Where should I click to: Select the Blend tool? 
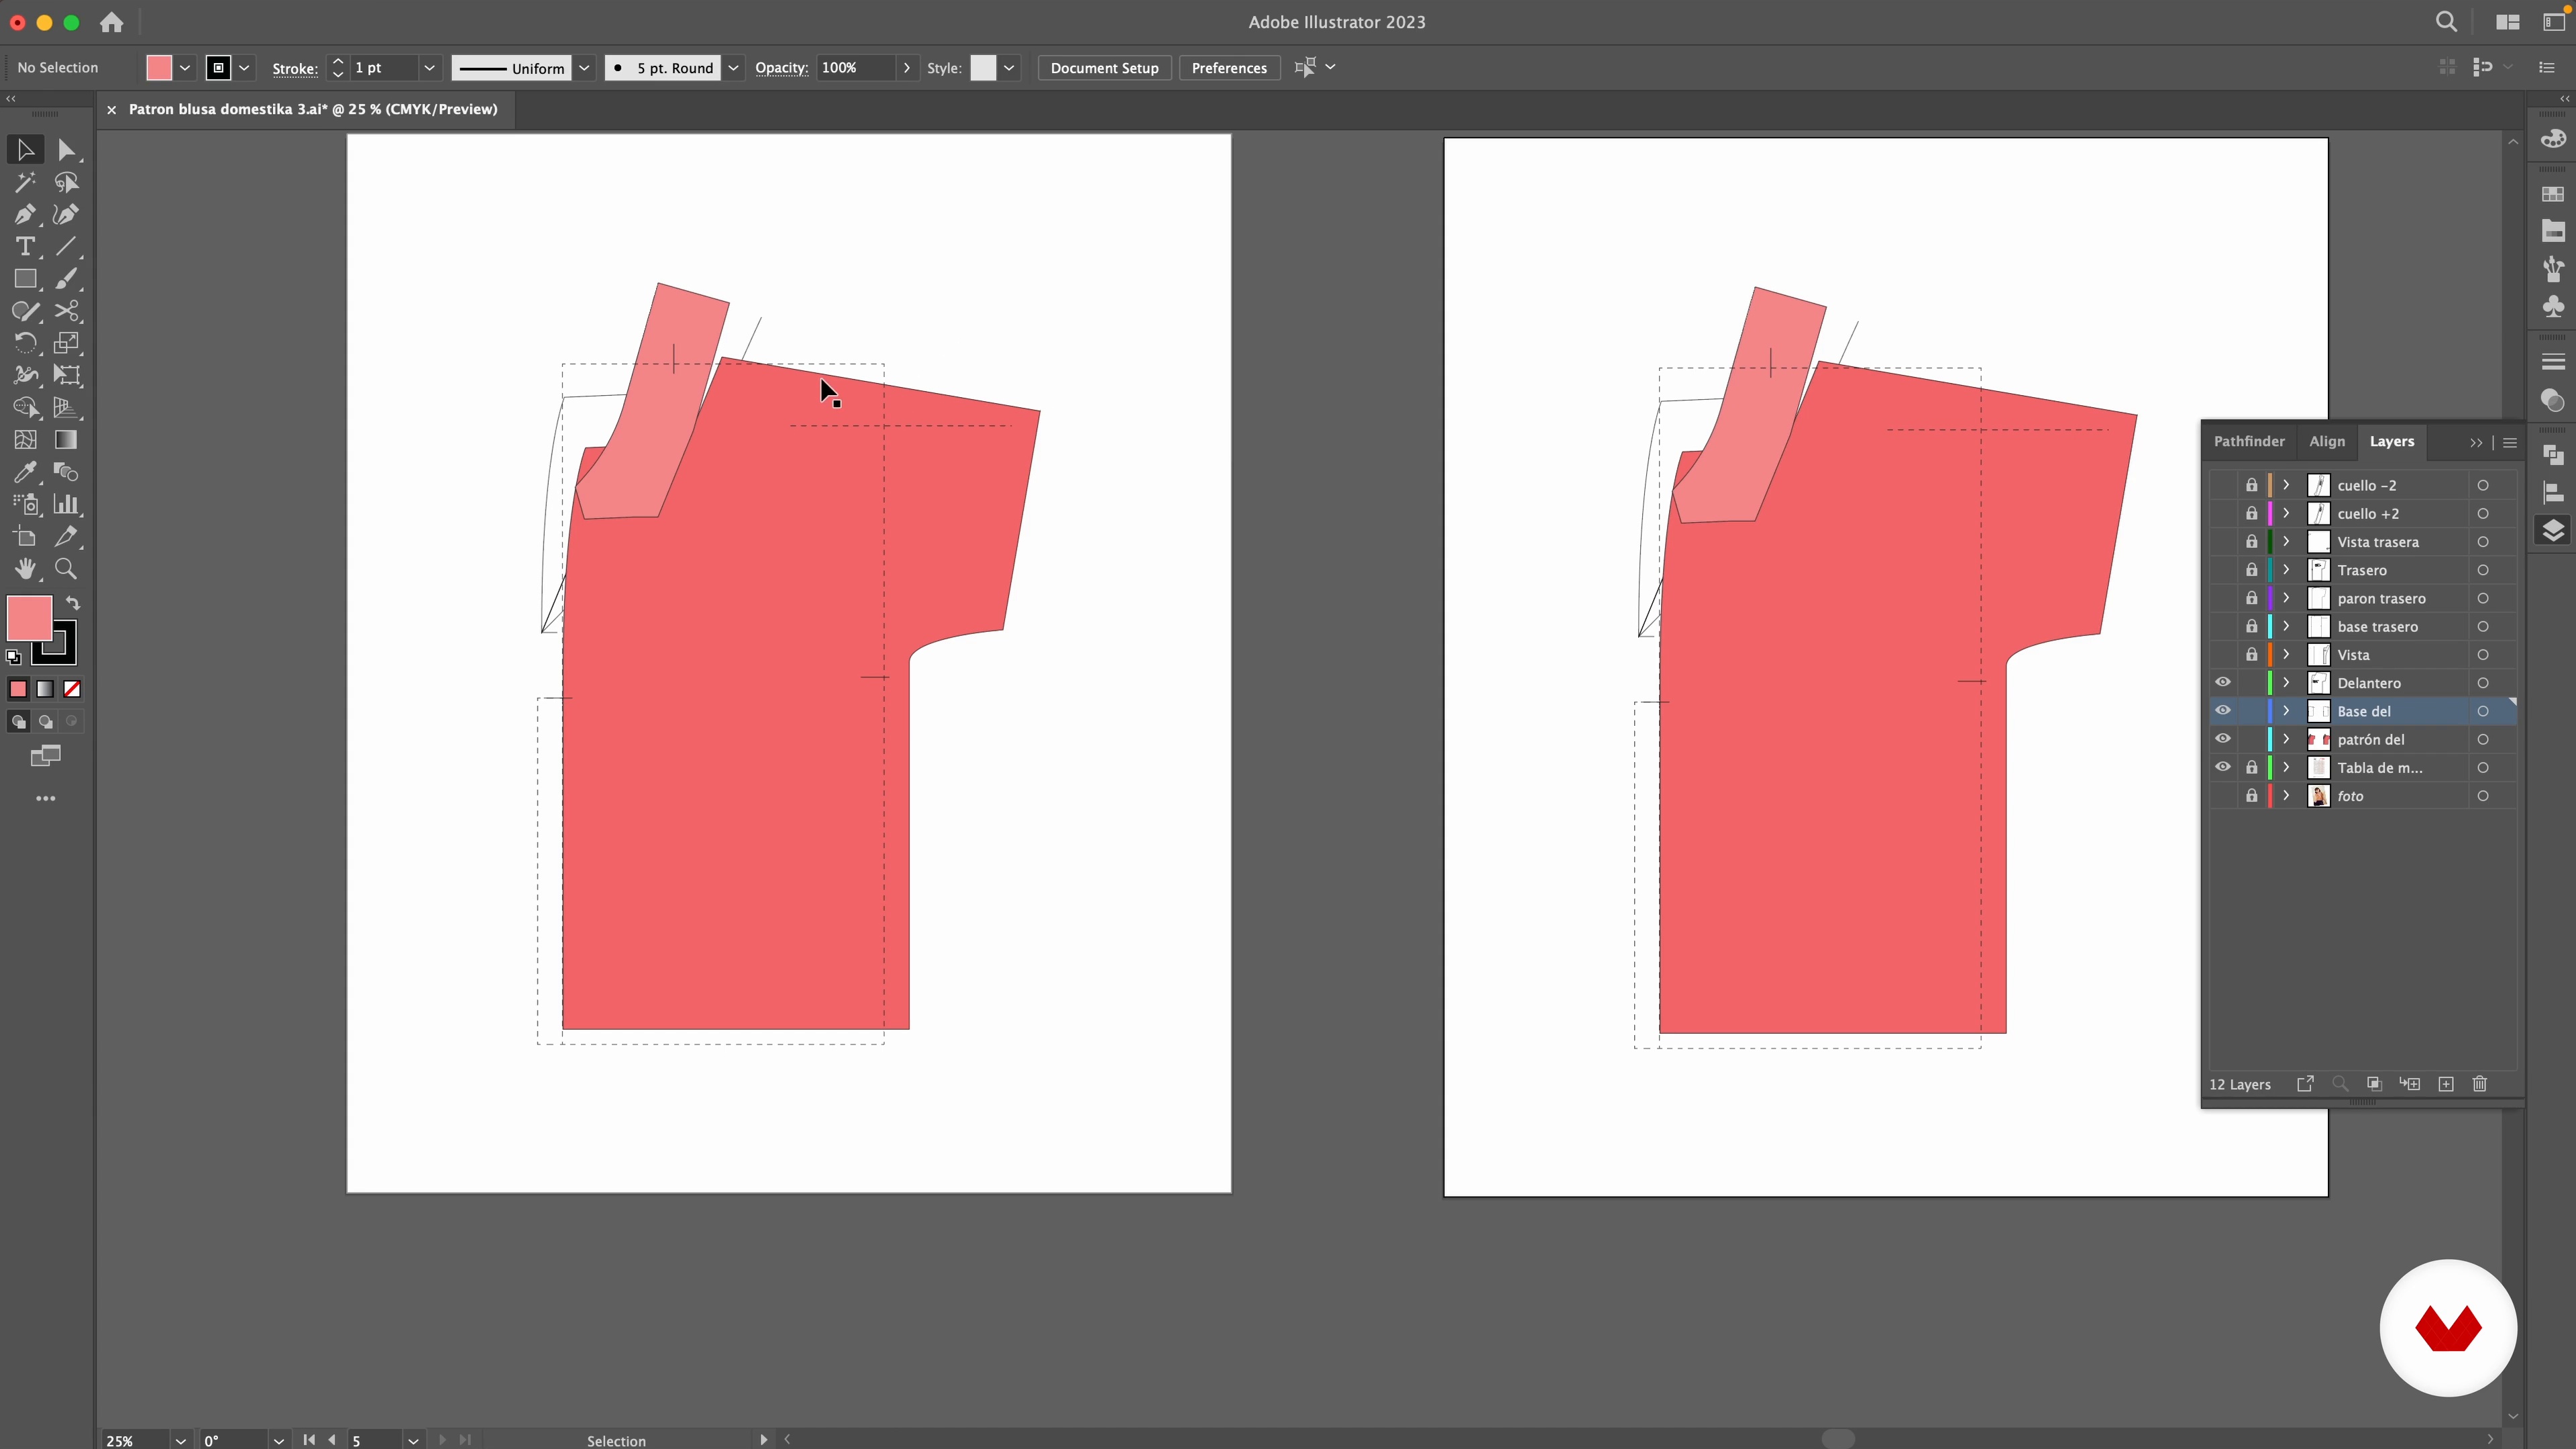click(x=66, y=472)
